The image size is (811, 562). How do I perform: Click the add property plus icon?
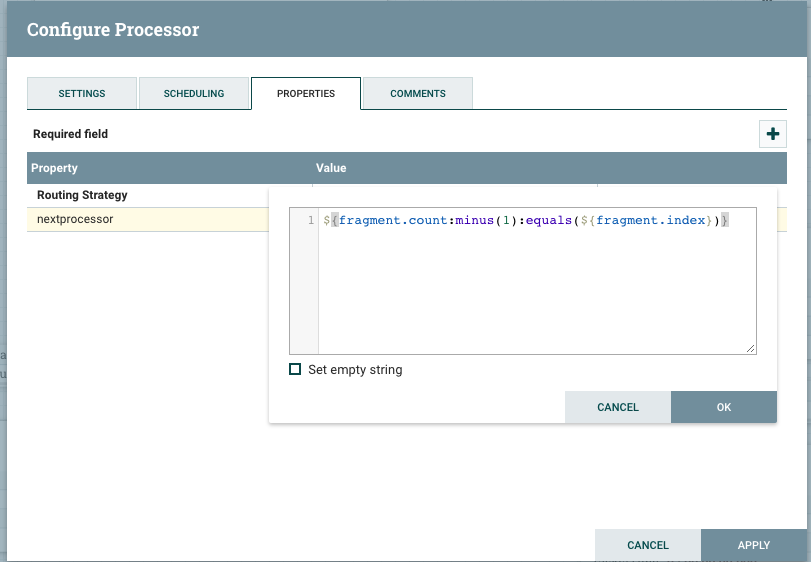click(772, 134)
